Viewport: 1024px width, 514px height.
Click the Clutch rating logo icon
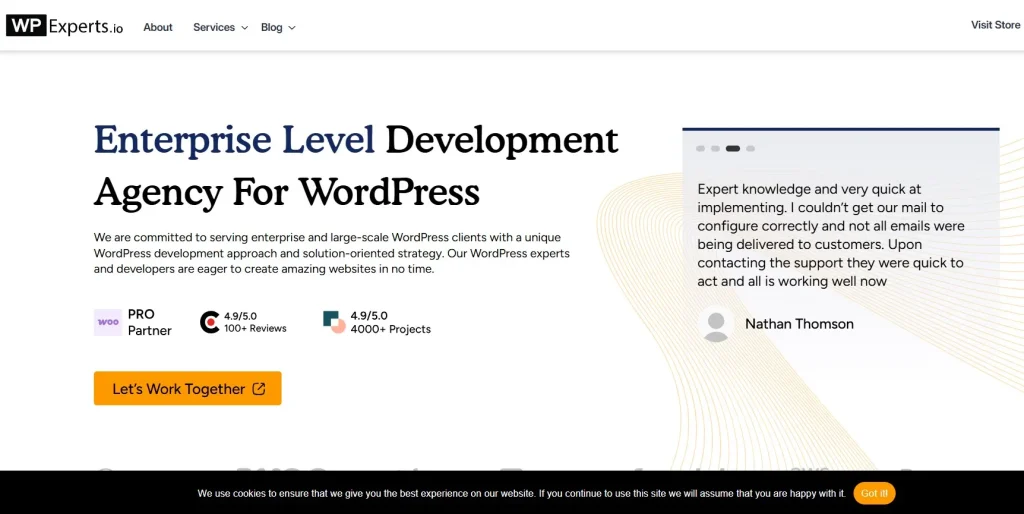pyautogui.click(x=210, y=322)
